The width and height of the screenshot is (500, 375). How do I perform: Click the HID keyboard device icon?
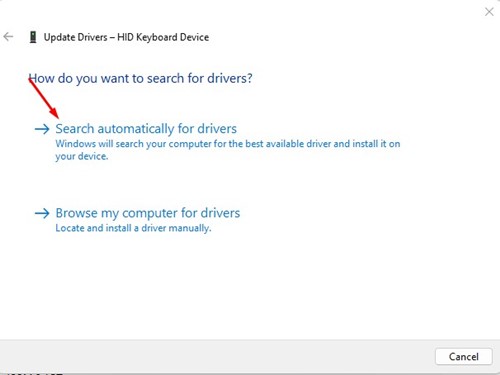pyautogui.click(x=33, y=37)
